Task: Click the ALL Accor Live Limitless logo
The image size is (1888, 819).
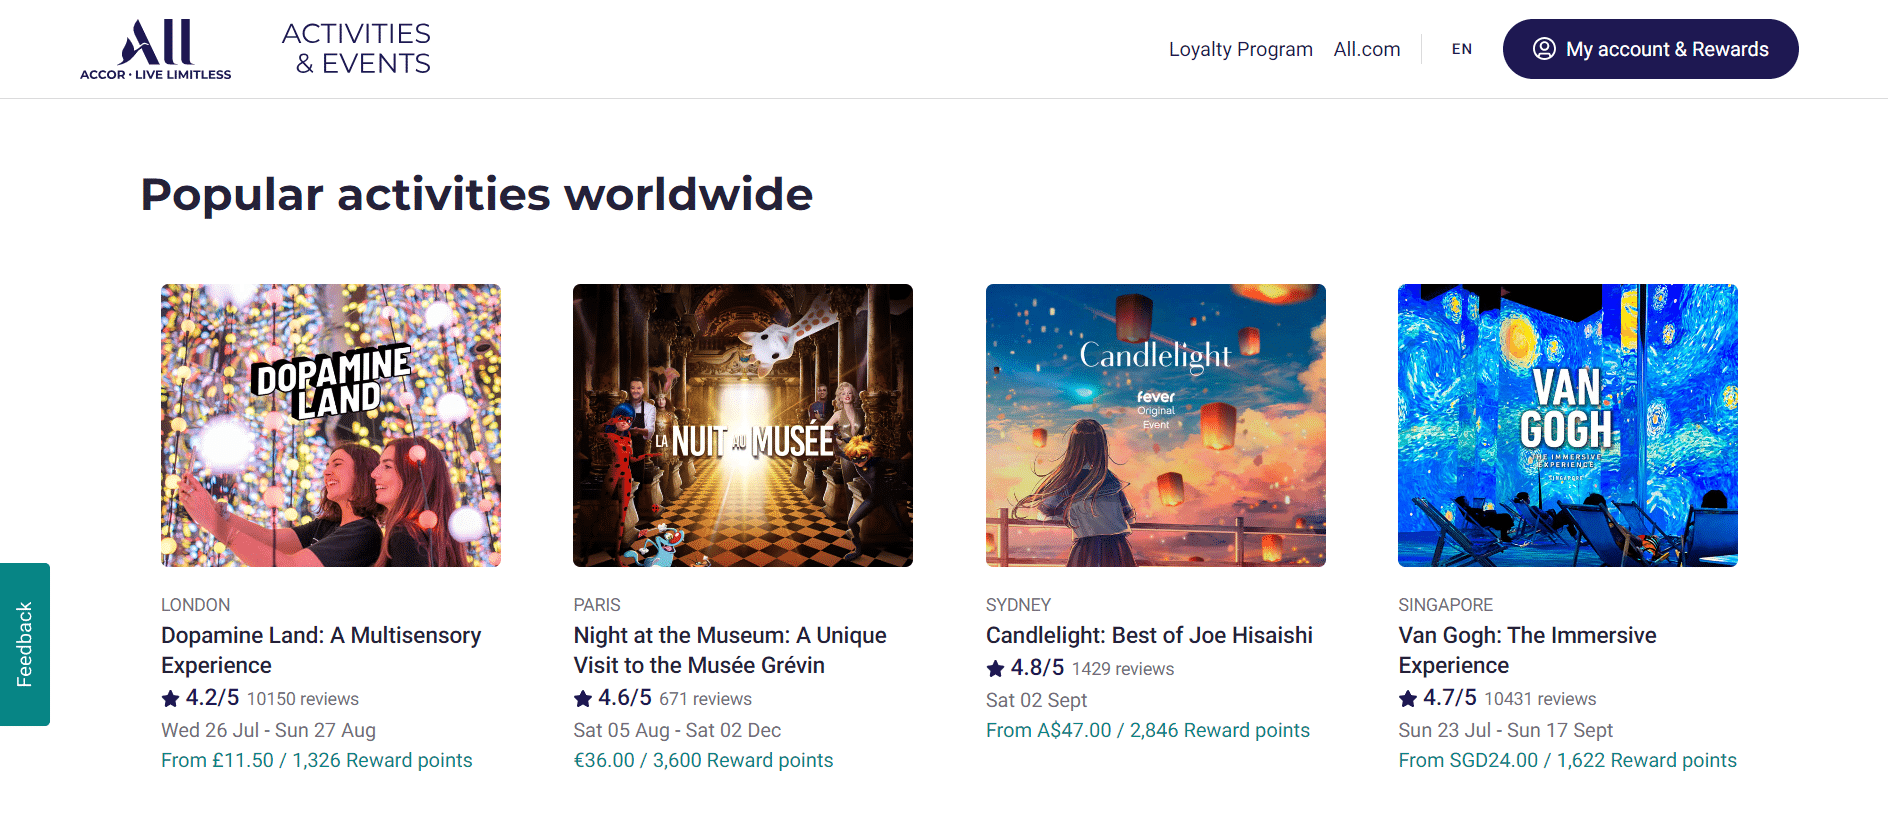Action: pos(155,49)
